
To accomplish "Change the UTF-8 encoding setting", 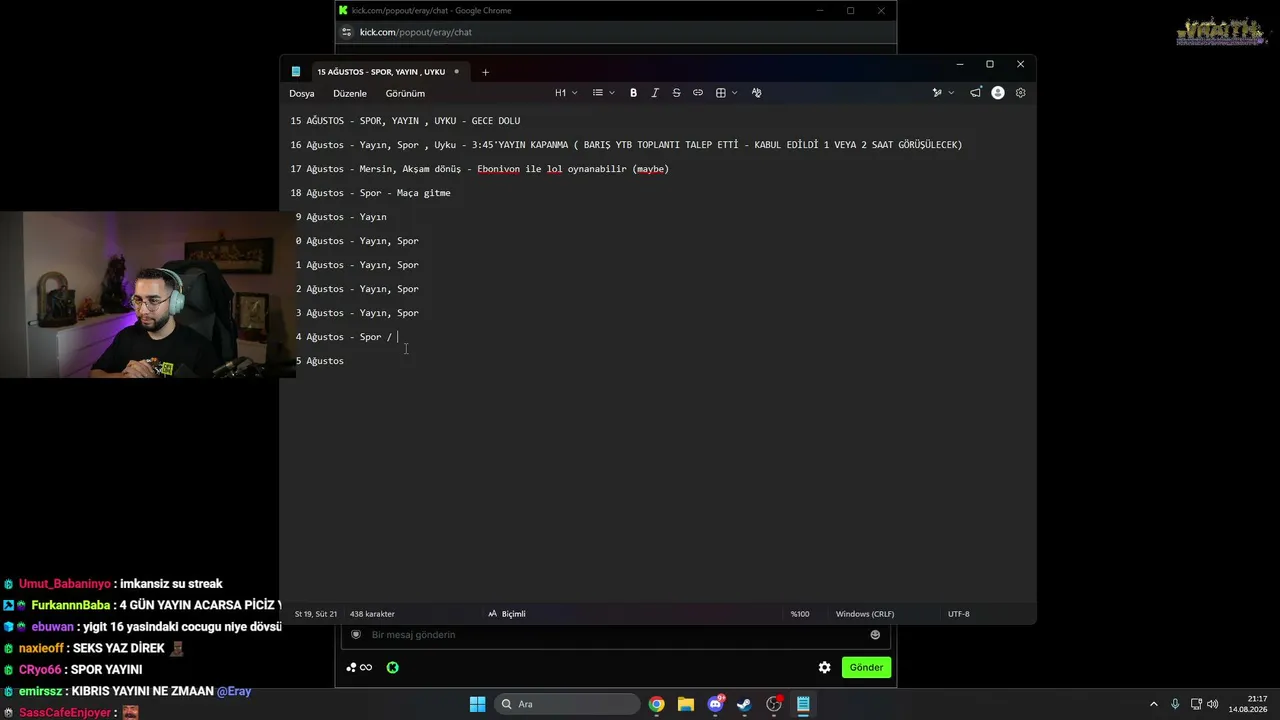I will [959, 614].
